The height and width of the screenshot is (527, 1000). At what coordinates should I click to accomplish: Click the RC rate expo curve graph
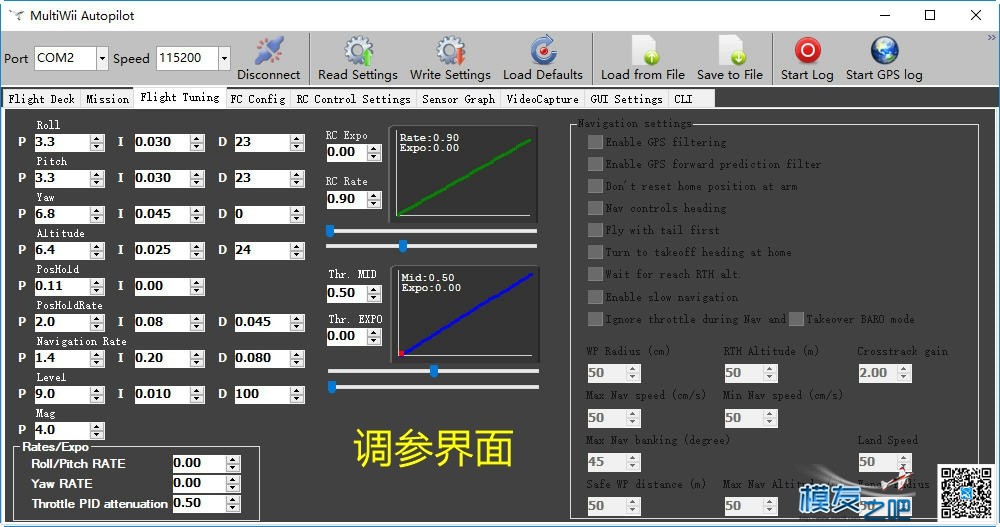pyautogui.click(x=464, y=174)
